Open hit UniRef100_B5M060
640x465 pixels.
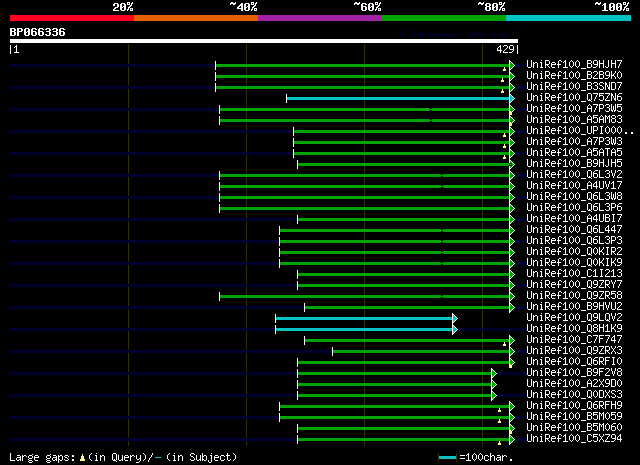coord(574,428)
